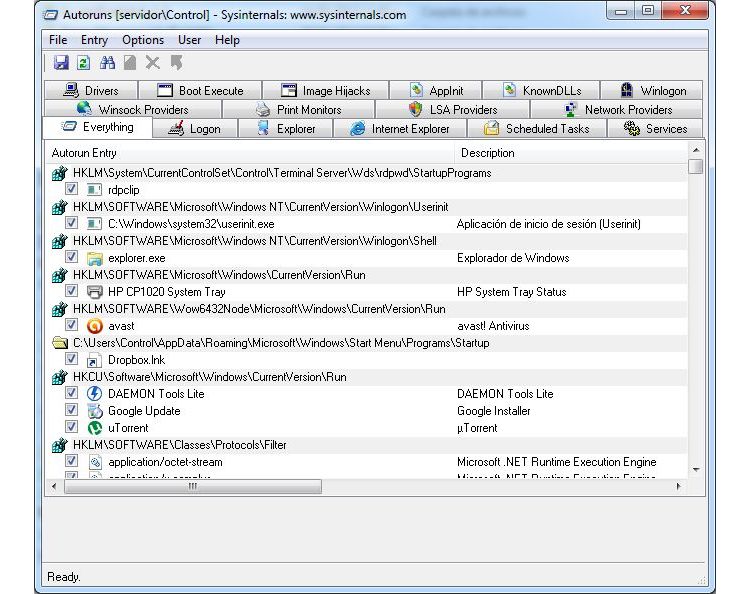
Task: Select the 'Google Installer' description text
Action: point(494,411)
